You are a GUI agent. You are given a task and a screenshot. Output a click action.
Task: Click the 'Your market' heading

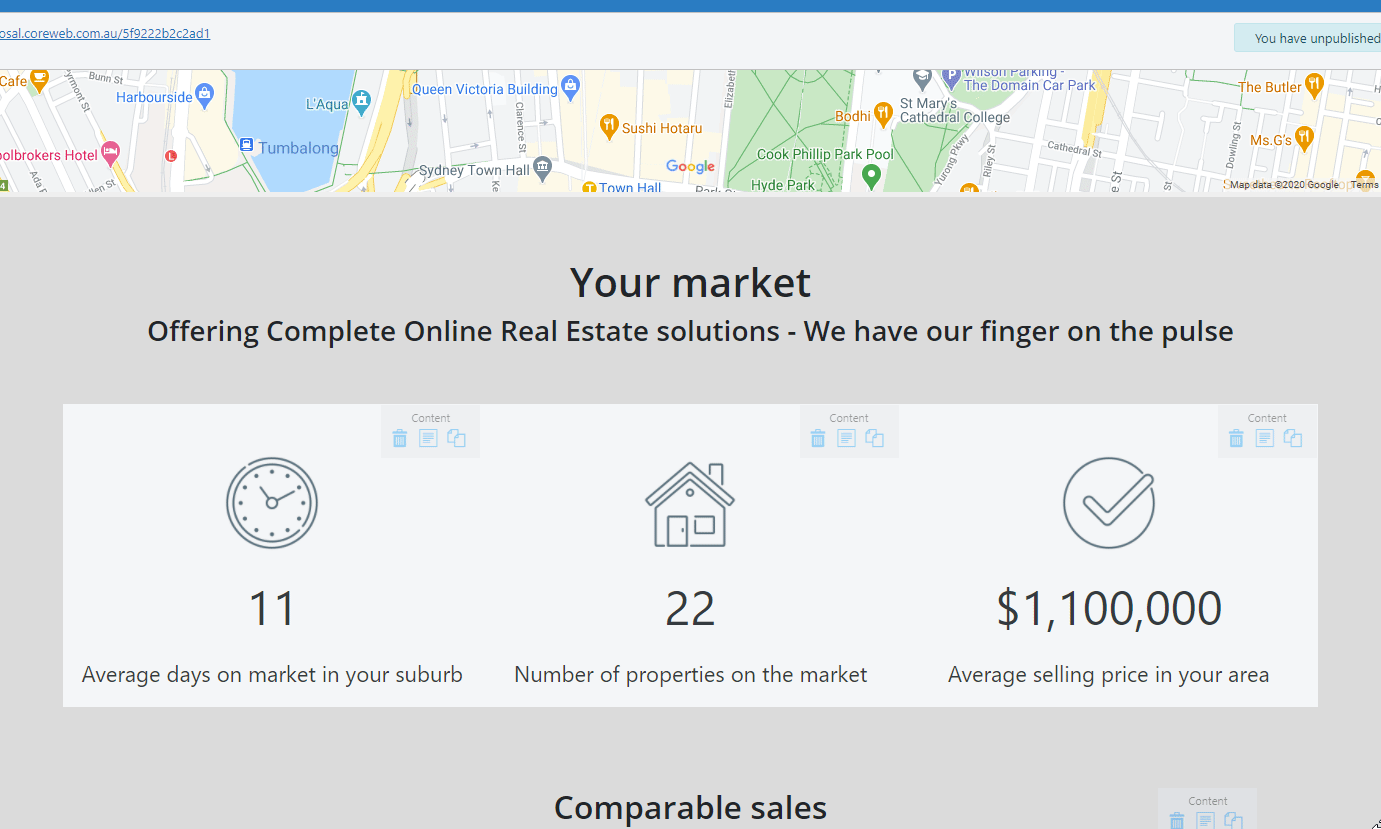coord(690,283)
